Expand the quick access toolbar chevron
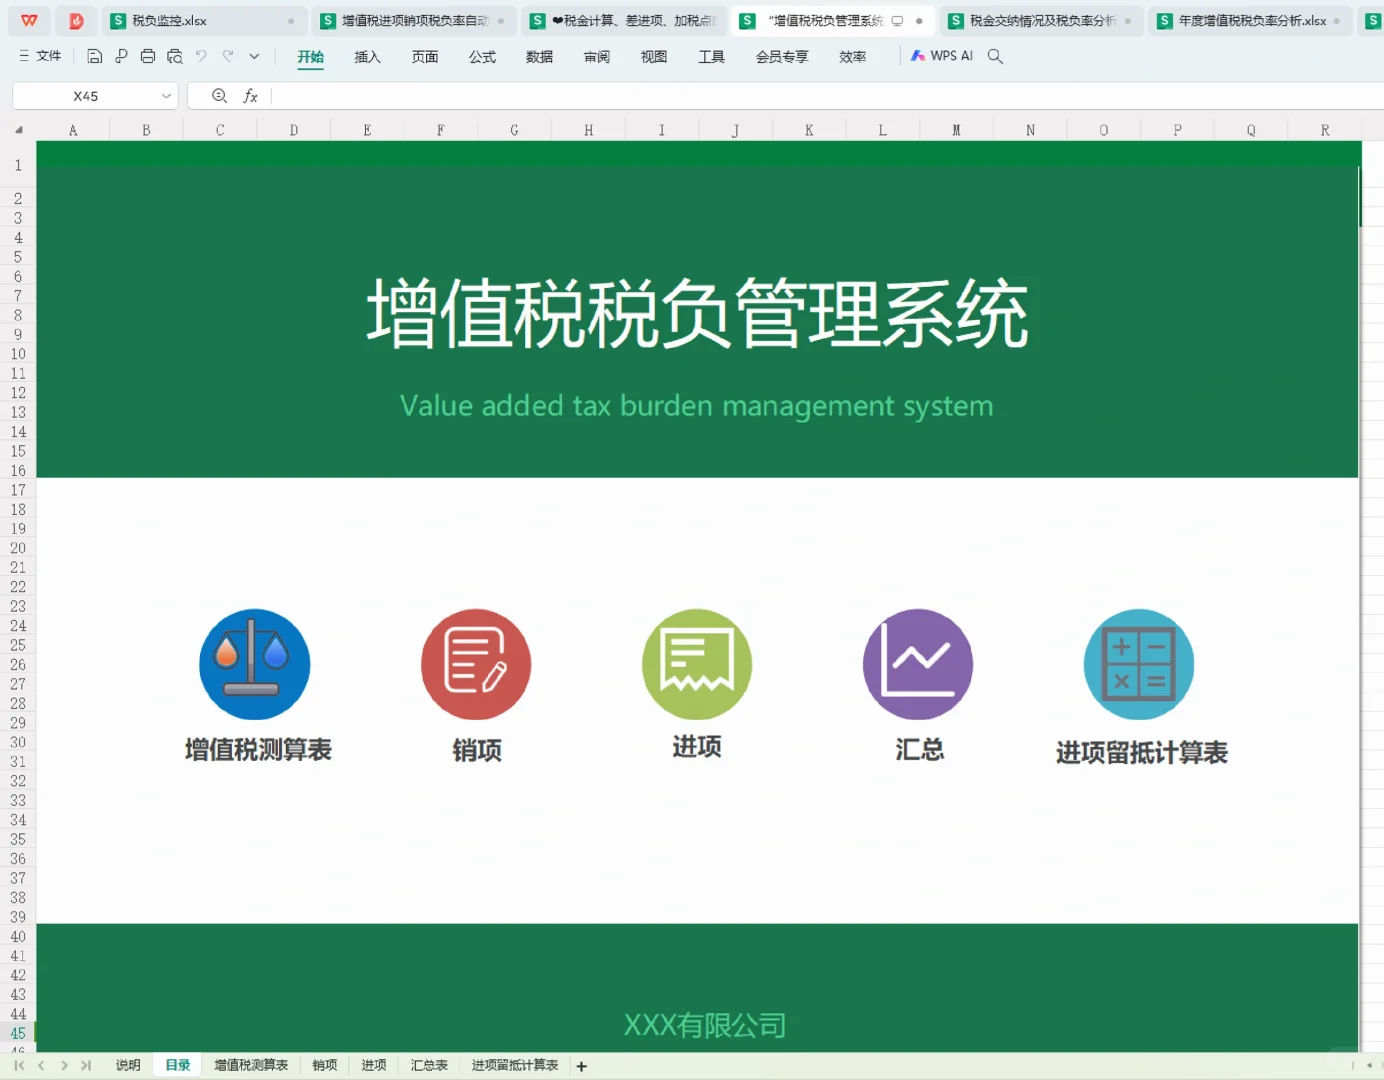 pyautogui.click(x=254, y=56)
